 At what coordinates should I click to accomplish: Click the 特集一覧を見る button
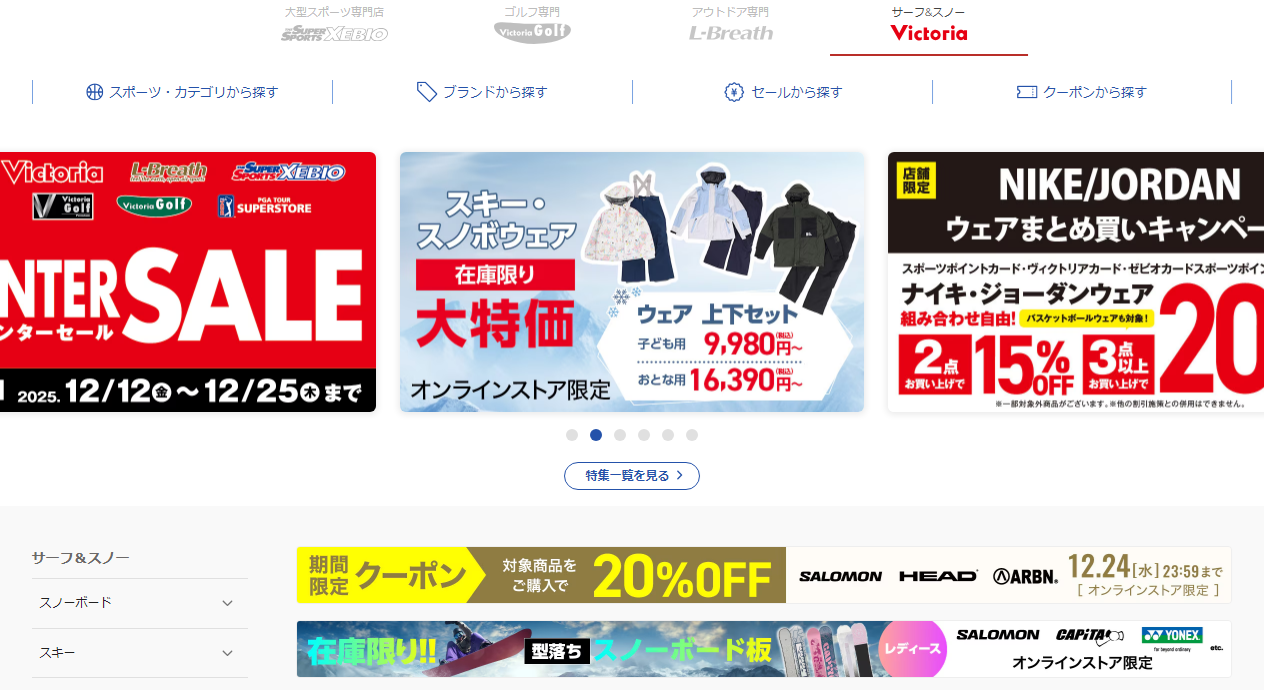point(632,476)
